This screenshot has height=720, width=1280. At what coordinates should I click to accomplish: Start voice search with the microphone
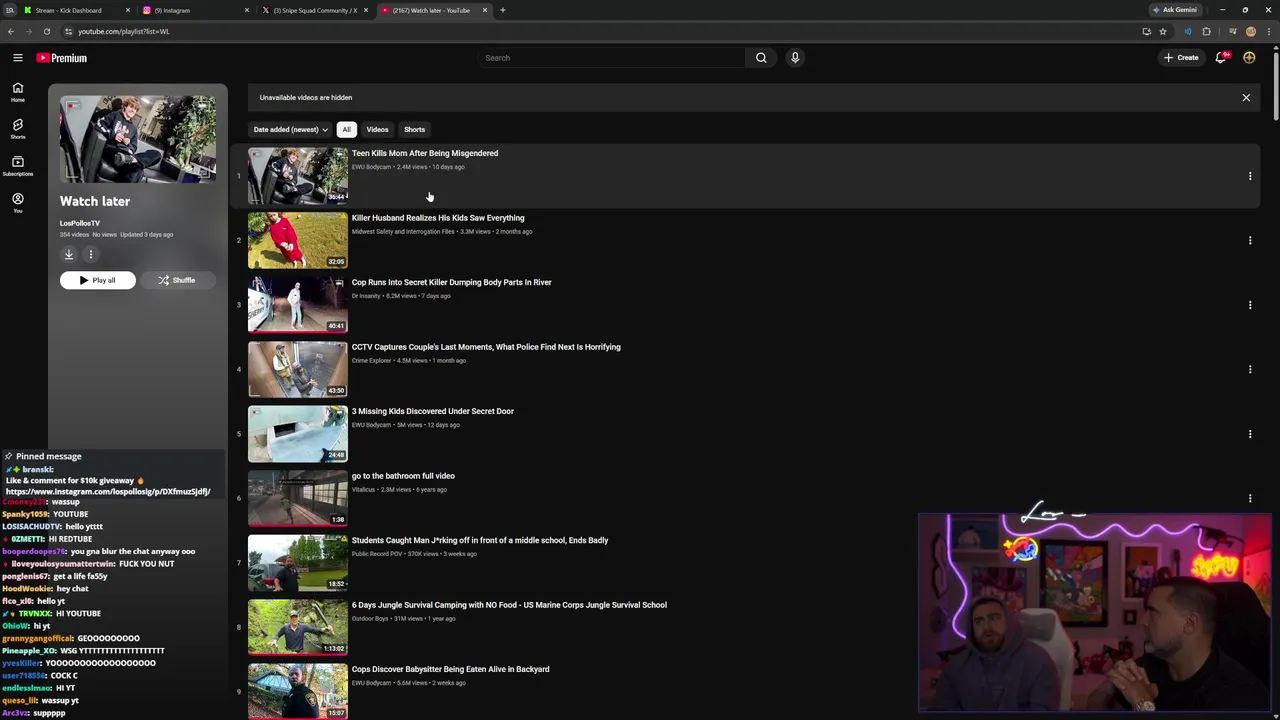(795, 58)
